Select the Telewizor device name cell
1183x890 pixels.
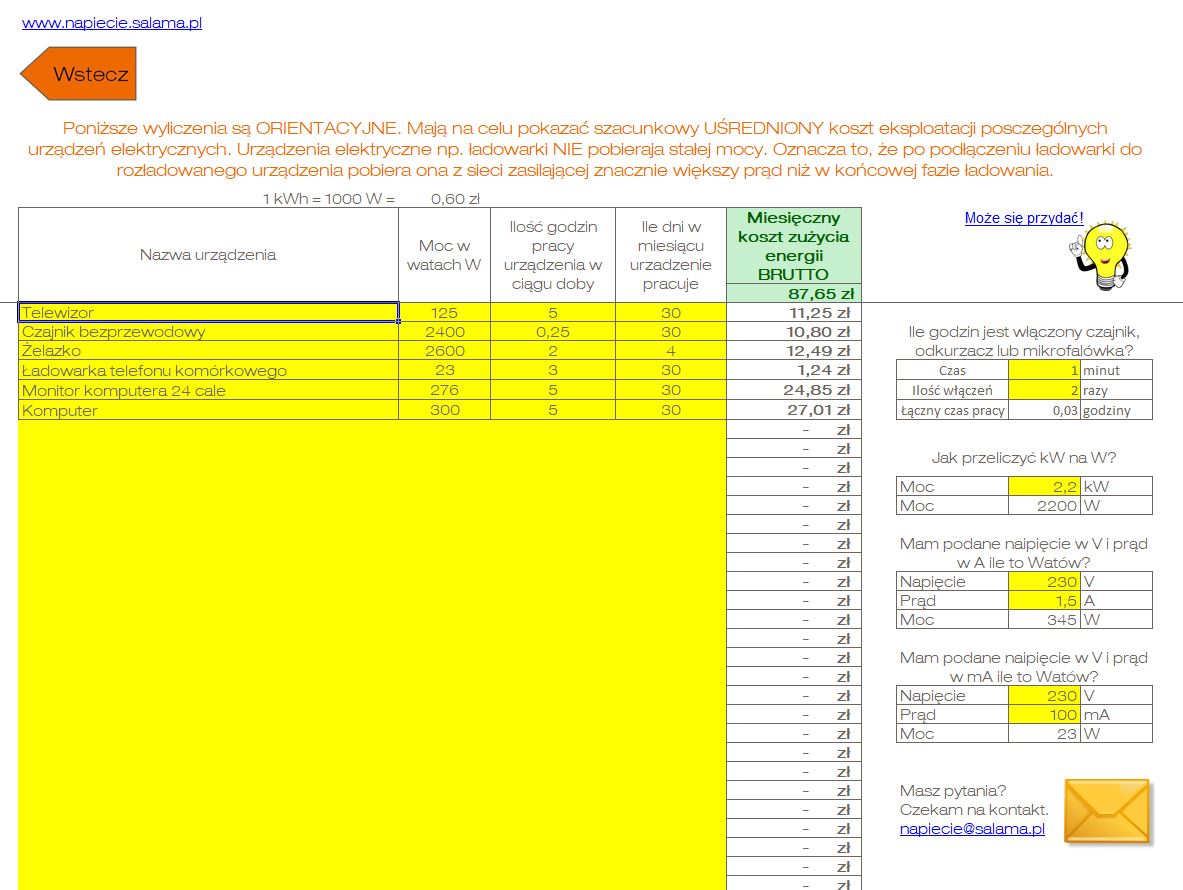tap(208, 312)
